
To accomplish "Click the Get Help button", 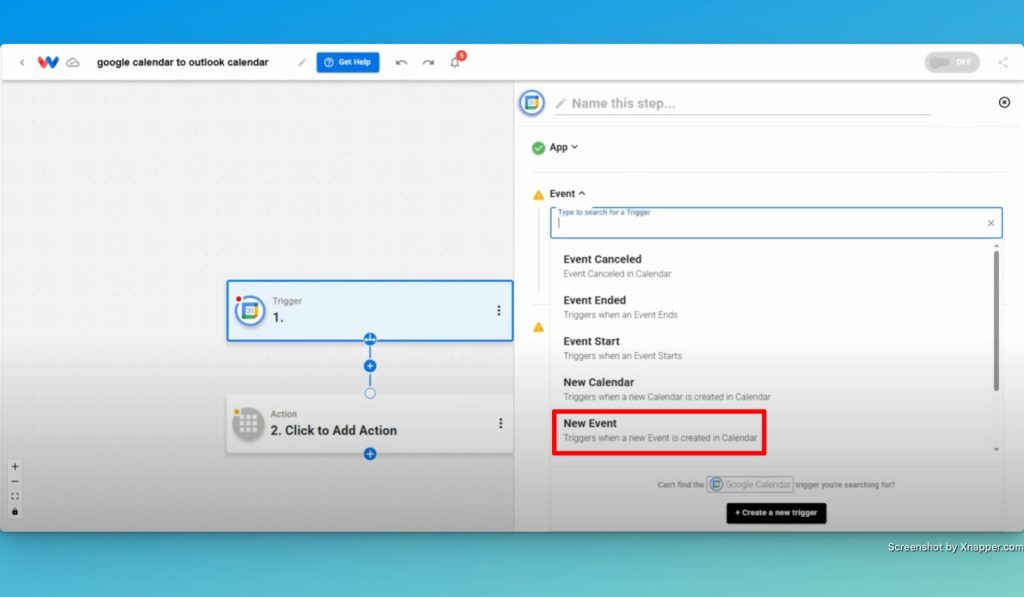I will point(347,62).
